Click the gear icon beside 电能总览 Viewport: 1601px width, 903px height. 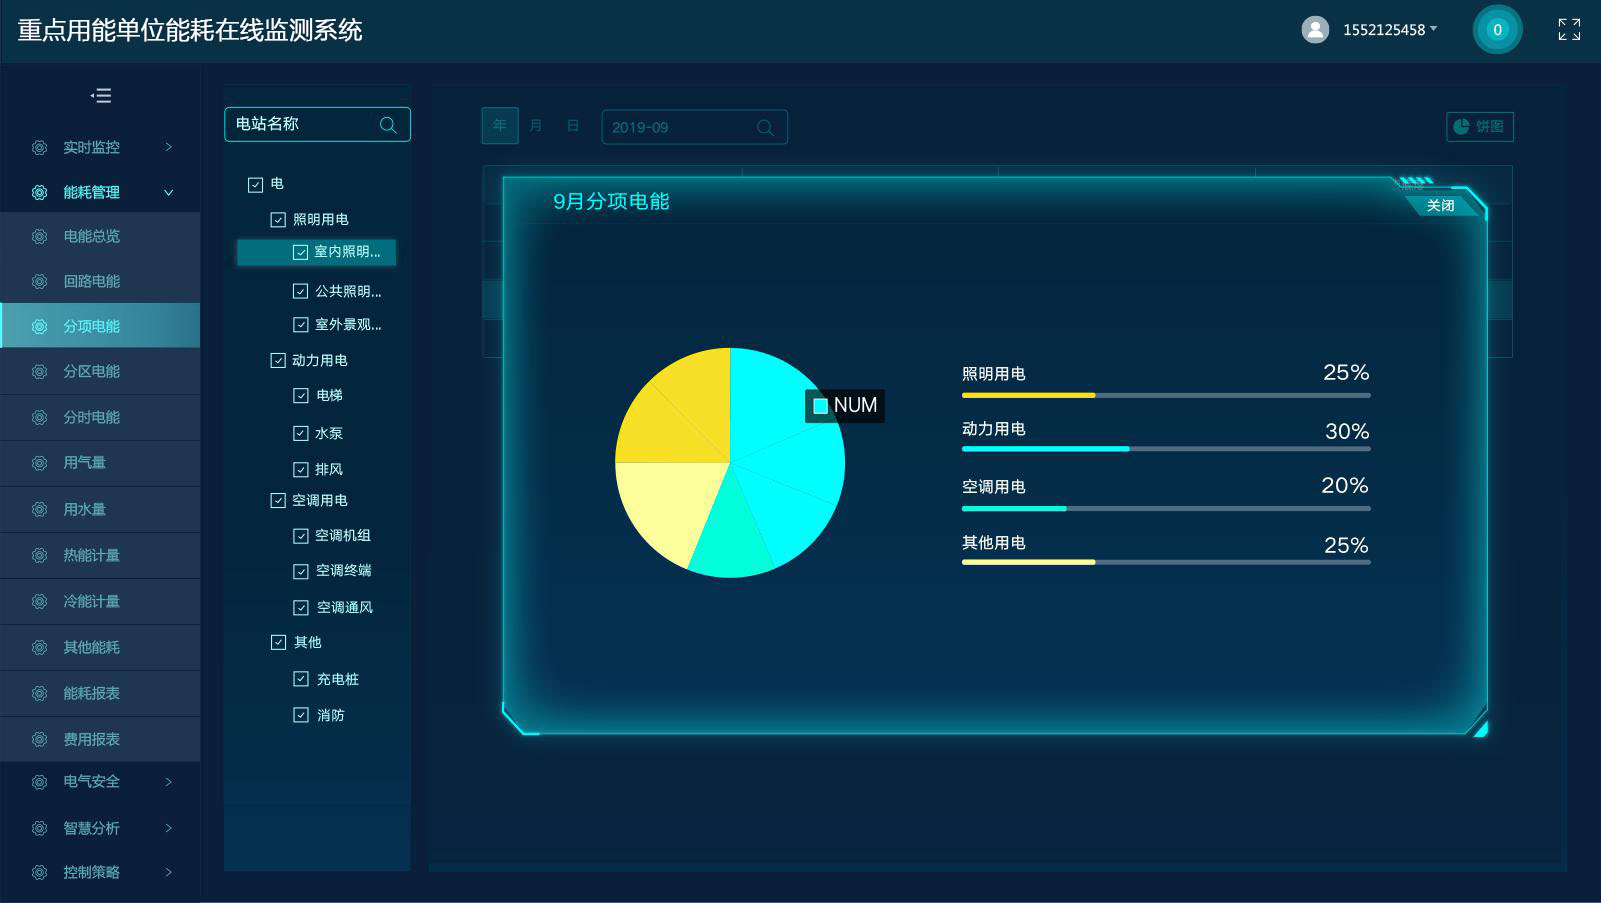coord(39,237)
